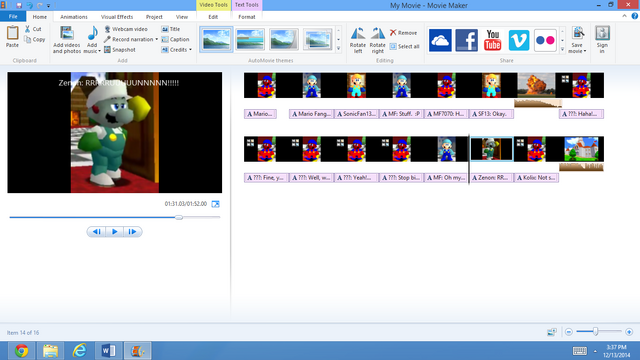
Task: Switch to the Animations tab
Action: (x=74, y=17)
